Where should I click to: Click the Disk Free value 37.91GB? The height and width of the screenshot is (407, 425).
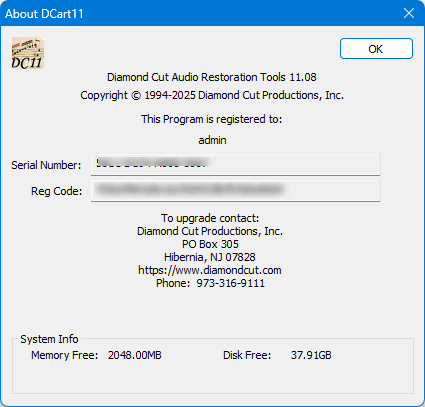[311, 355]
